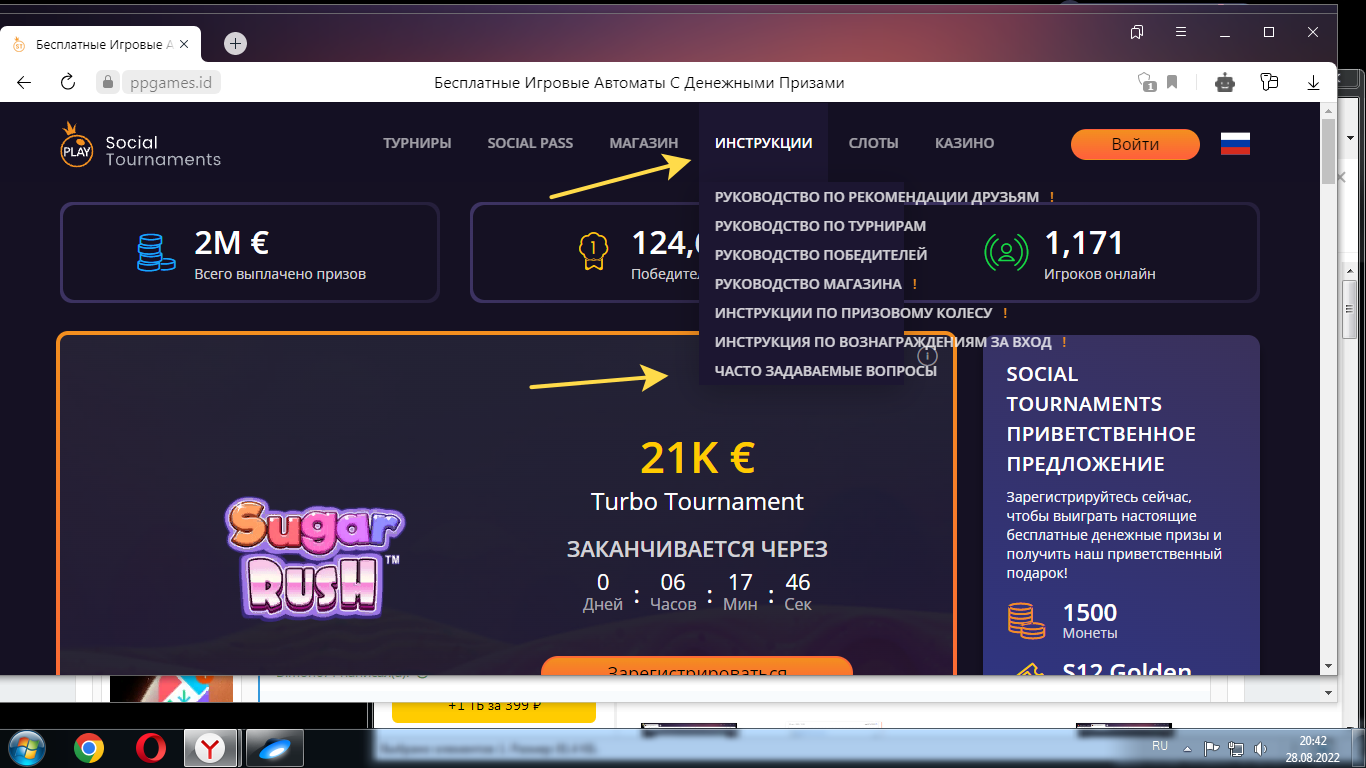Launch Opera from the taskbar

pyautogui.click(x=151, y=747)
